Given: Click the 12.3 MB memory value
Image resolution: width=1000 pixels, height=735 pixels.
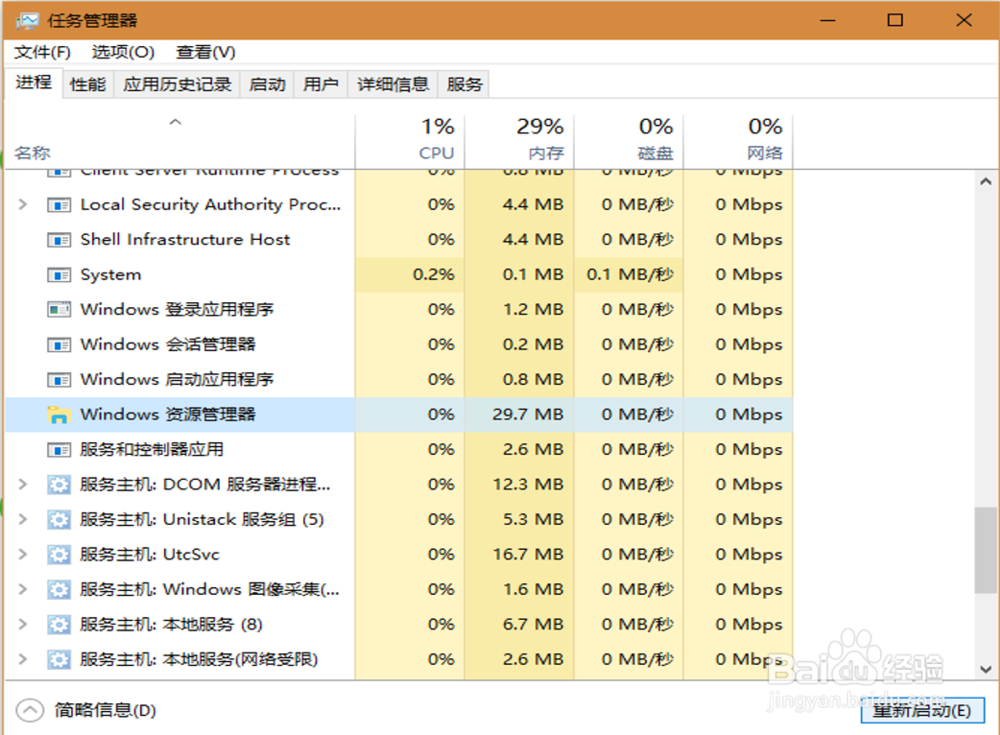Looking at the screenshot, I should point(528,485).
